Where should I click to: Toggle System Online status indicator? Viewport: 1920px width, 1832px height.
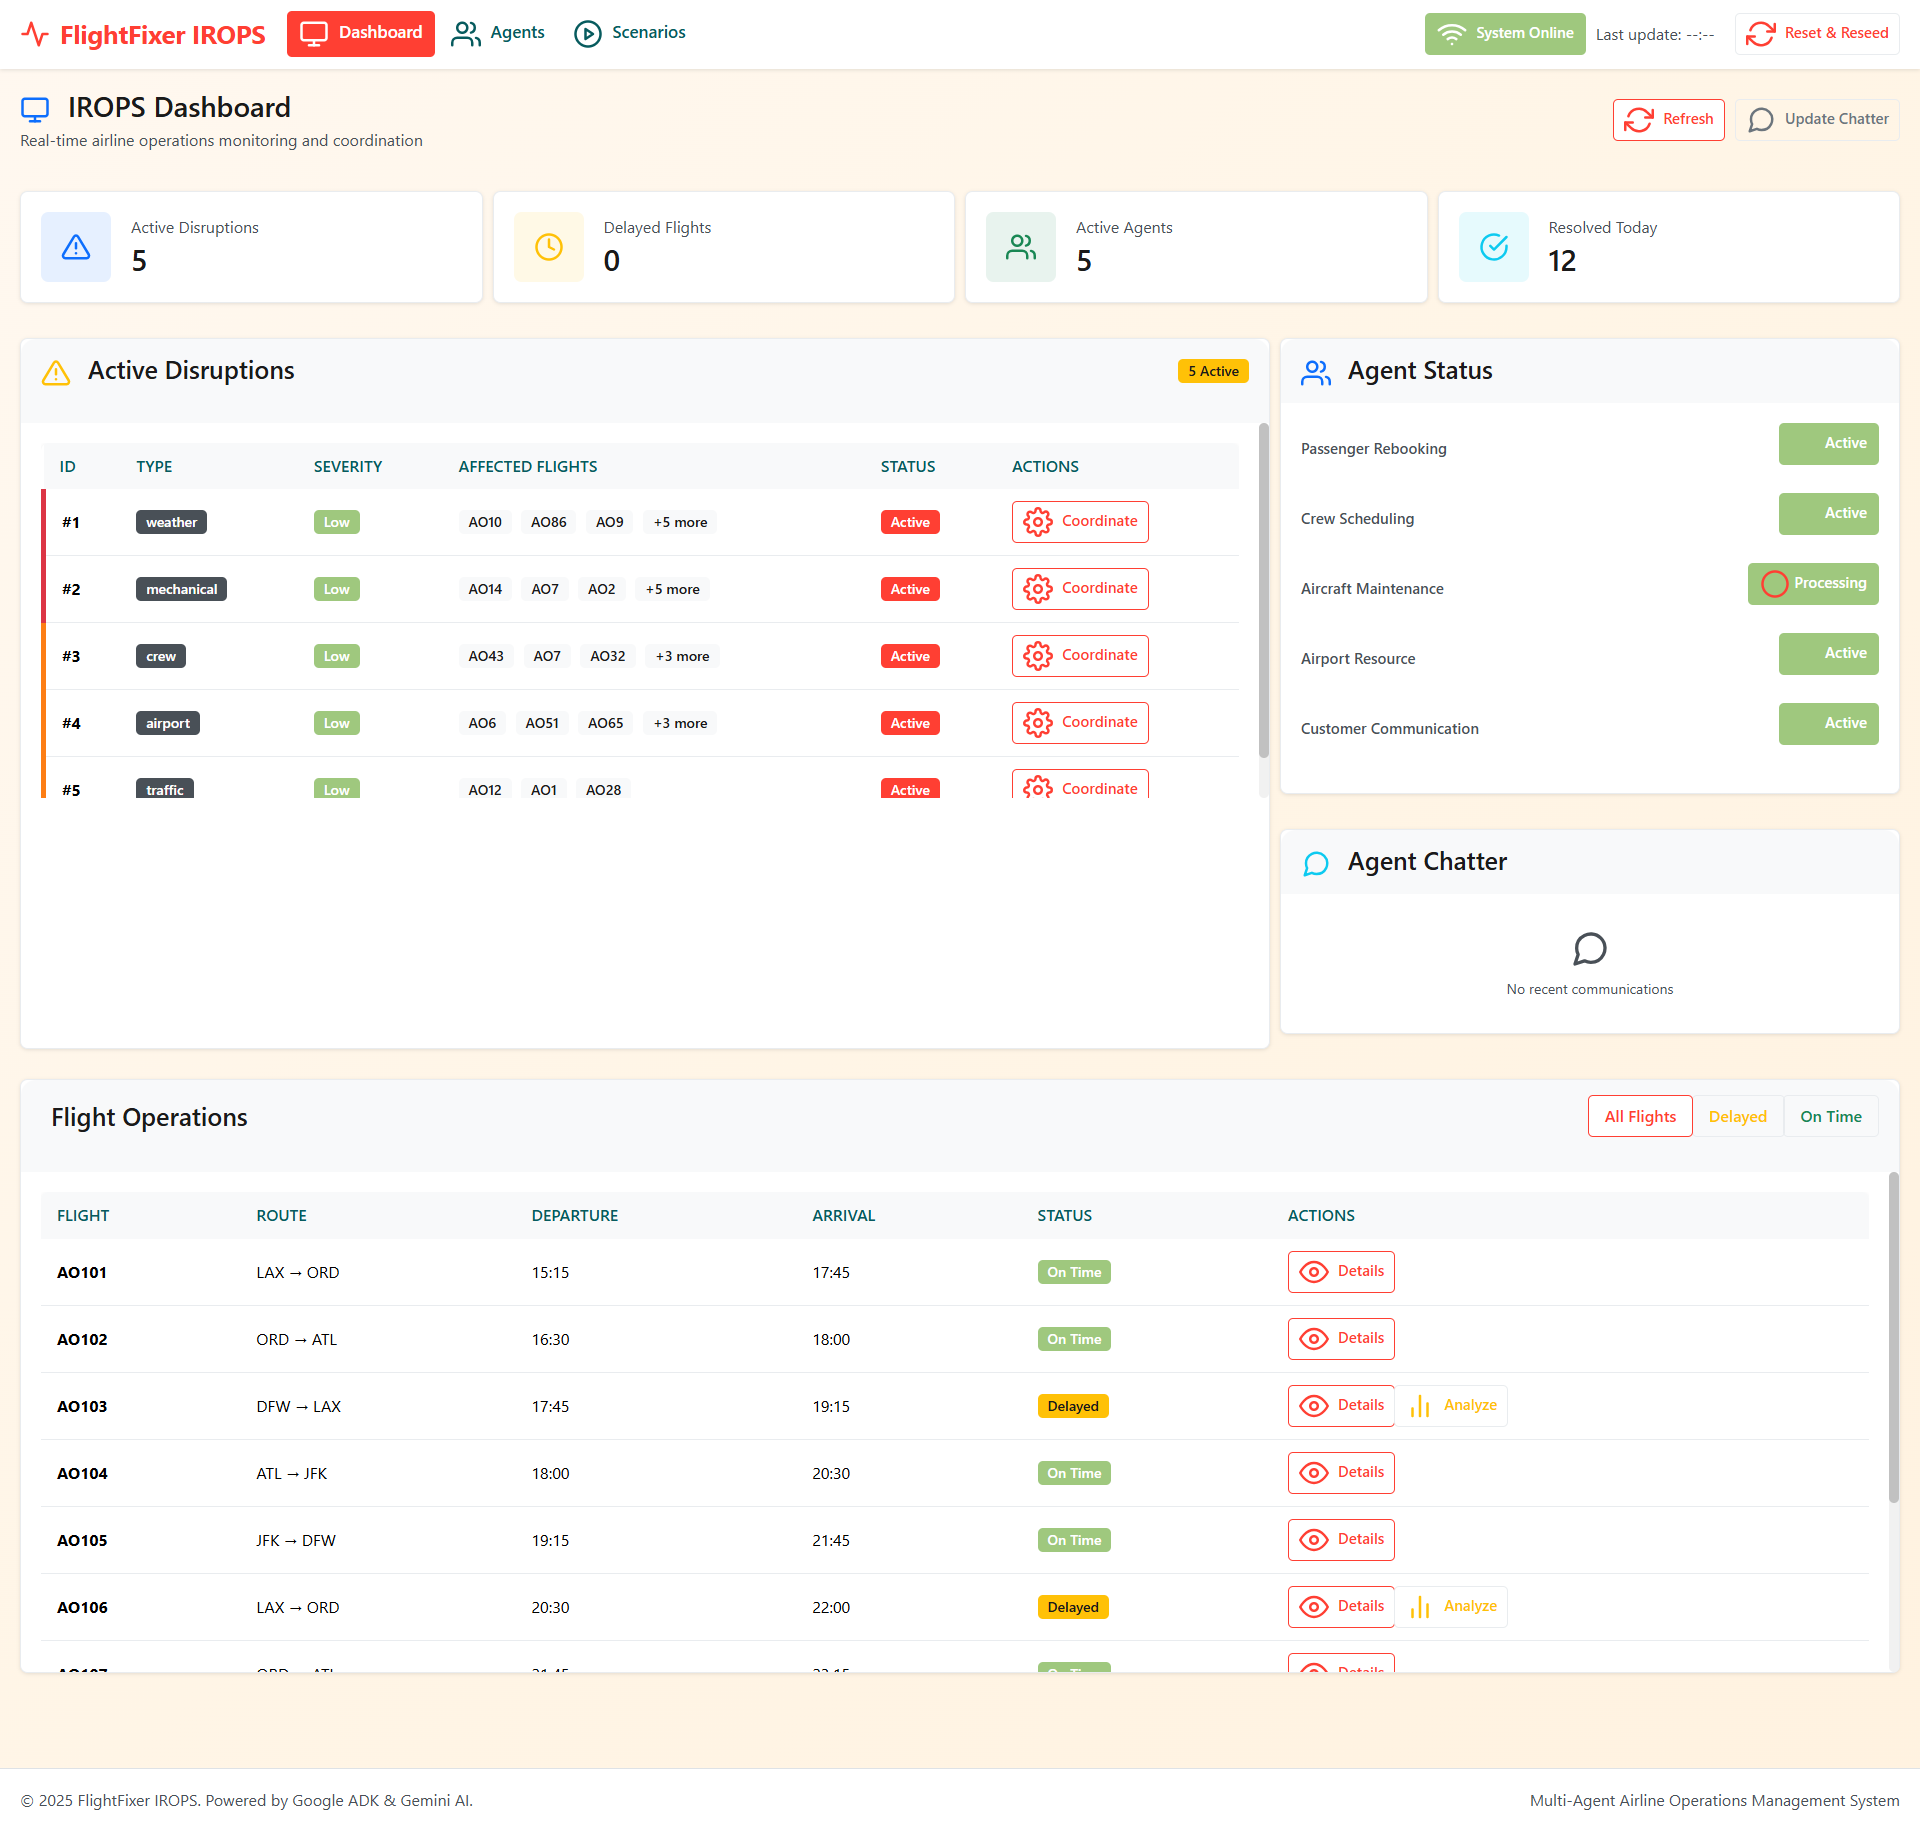pos(1504,33)
